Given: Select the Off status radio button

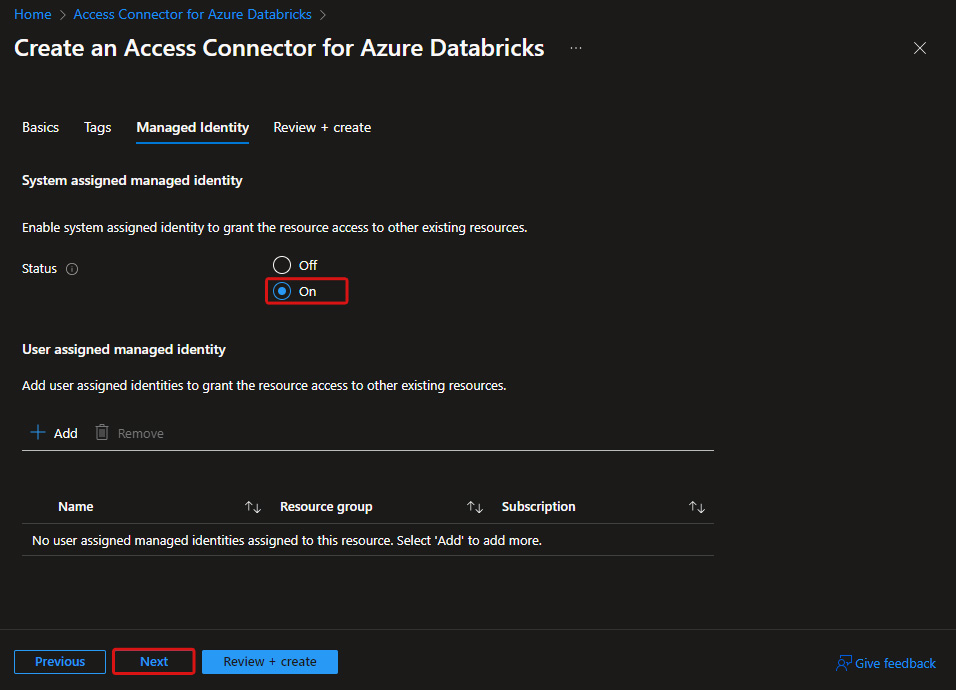Looking at the screenshot, I should [282, 265].
